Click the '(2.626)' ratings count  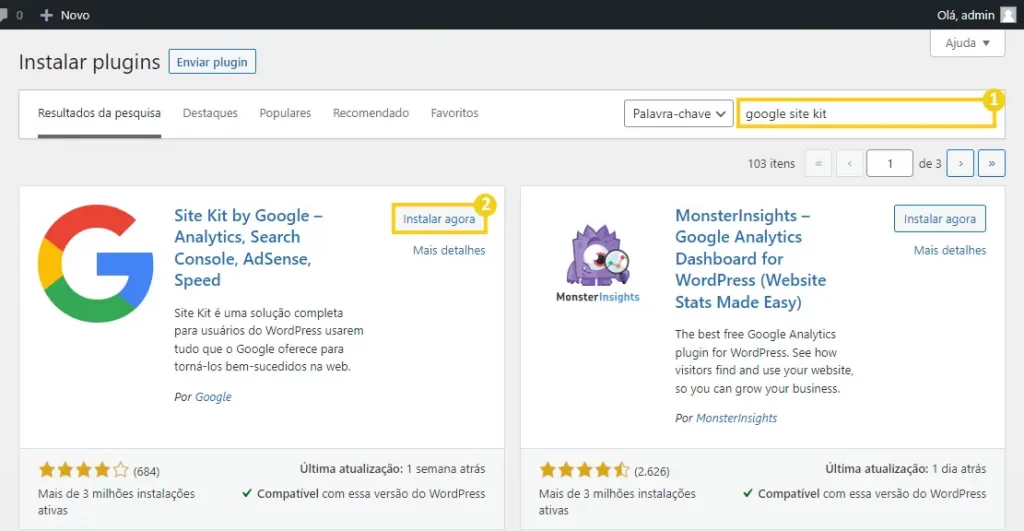click(x=652, y=471)
